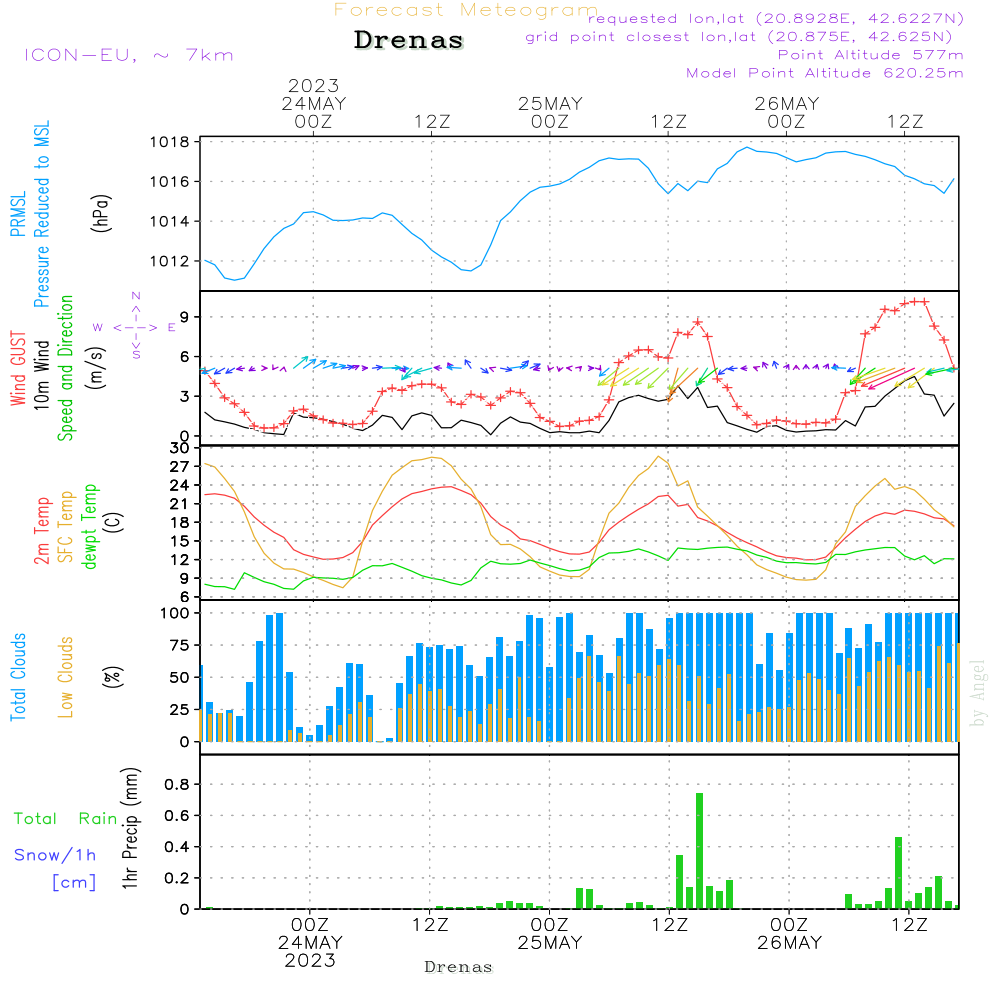This screenshot has width=1000, height=1000.
Task: Select the 30 degree temperature axis tick
Action: [x=180, y=448]
